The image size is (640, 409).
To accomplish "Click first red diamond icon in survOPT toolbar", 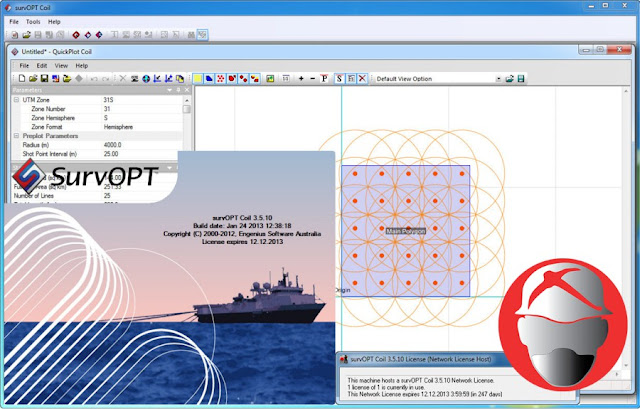I will [76, 35].
